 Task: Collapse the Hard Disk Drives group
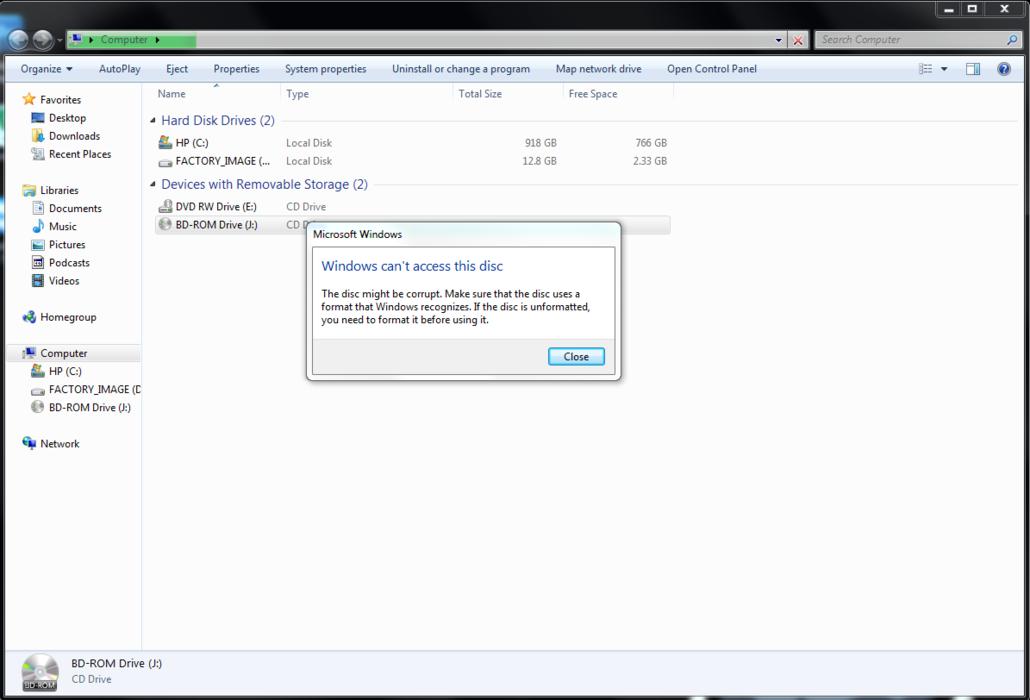click(x=153, y=121)
